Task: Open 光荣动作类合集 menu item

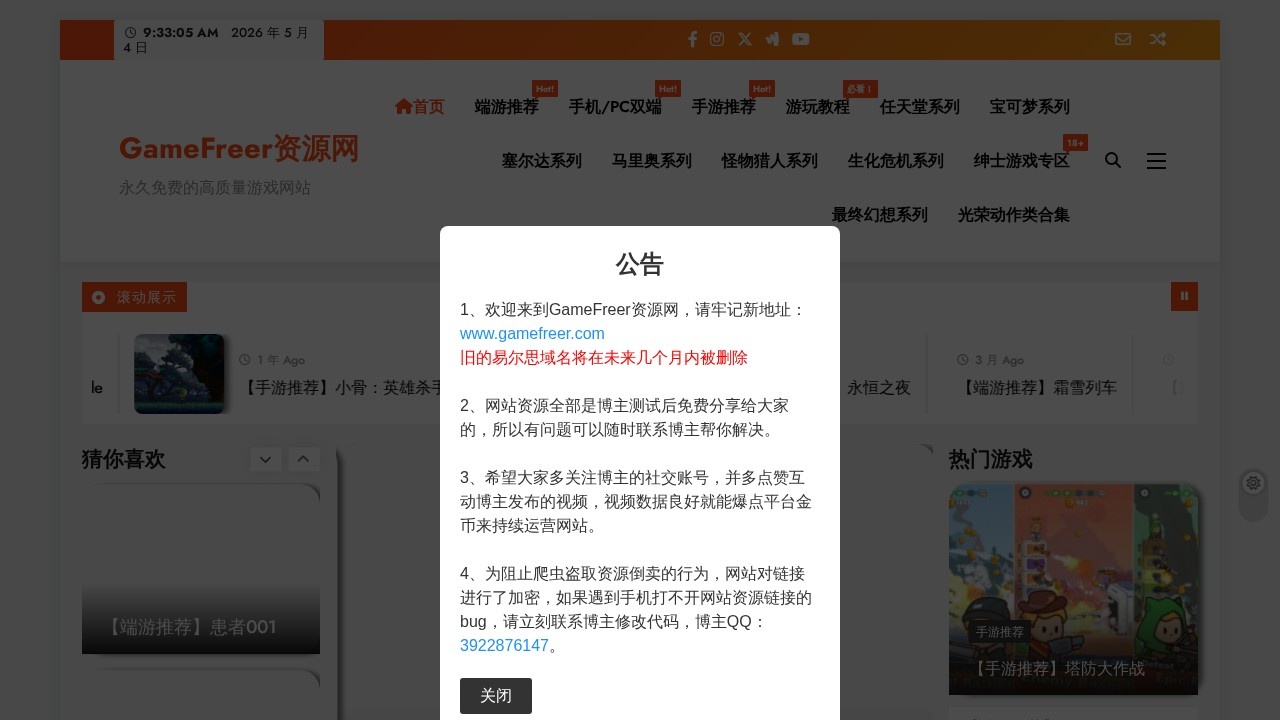Action: [1014, 215]
